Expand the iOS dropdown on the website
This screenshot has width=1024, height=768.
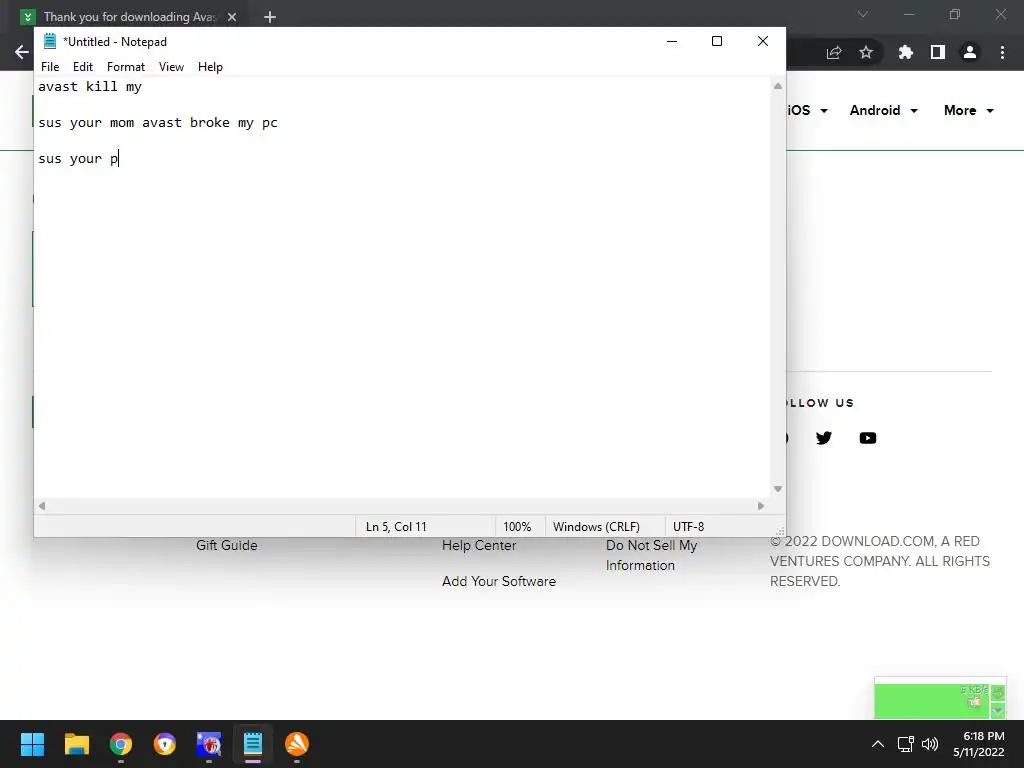click(x=807, y=110)
